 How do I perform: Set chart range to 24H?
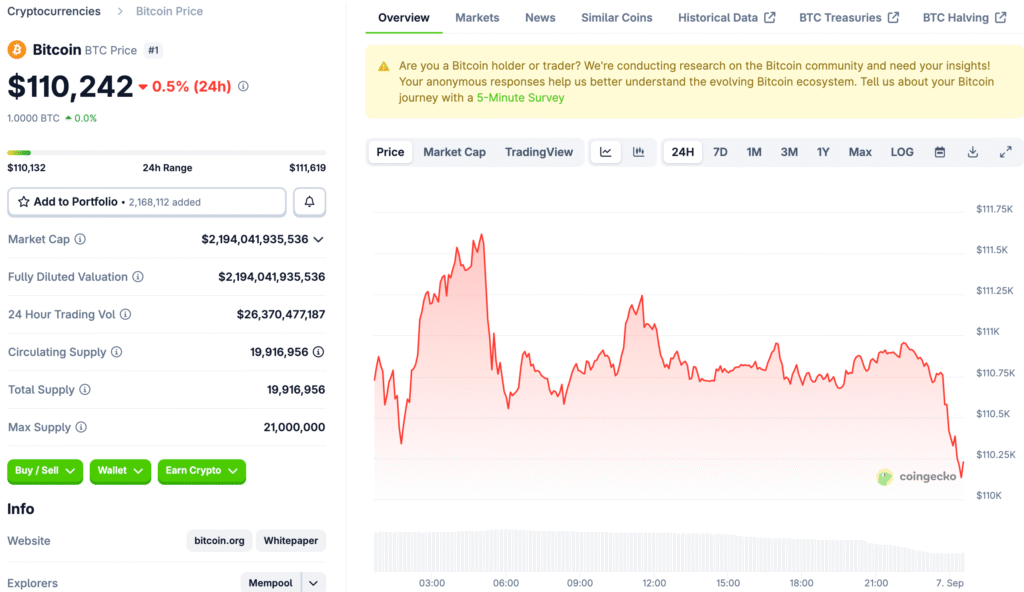coord(682,152)
